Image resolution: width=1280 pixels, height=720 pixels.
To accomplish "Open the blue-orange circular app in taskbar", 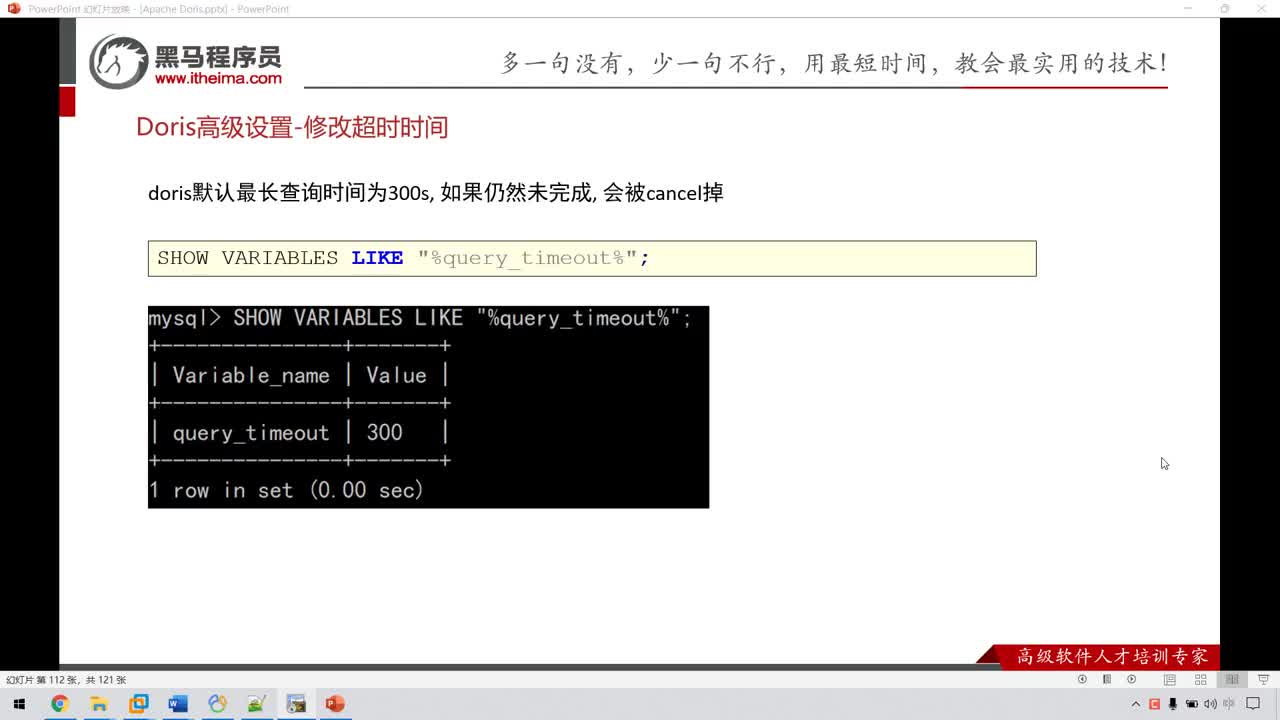I will (217, 704).
